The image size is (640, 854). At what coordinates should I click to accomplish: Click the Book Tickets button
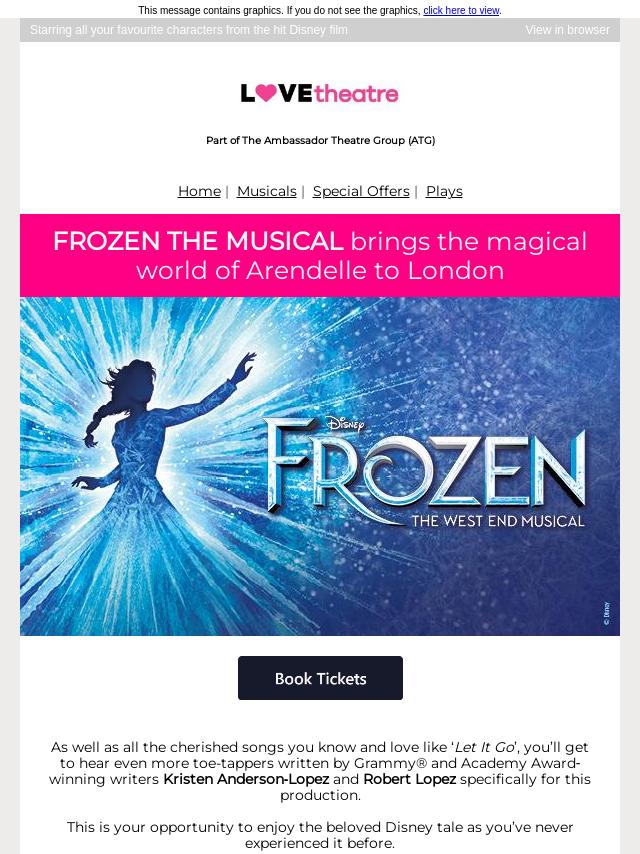[320, 678]
